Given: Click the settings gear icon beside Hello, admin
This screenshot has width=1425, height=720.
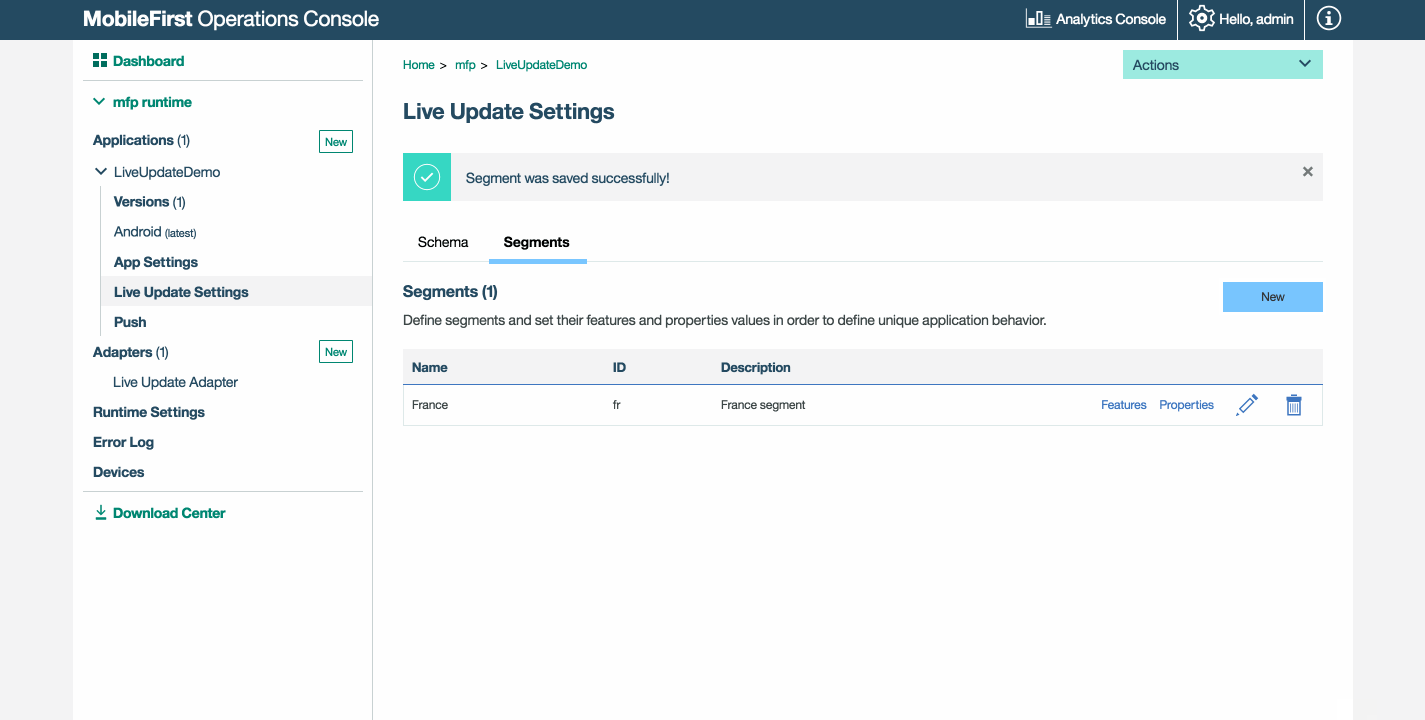Looking at the screenshot, I should [1201, 19].
